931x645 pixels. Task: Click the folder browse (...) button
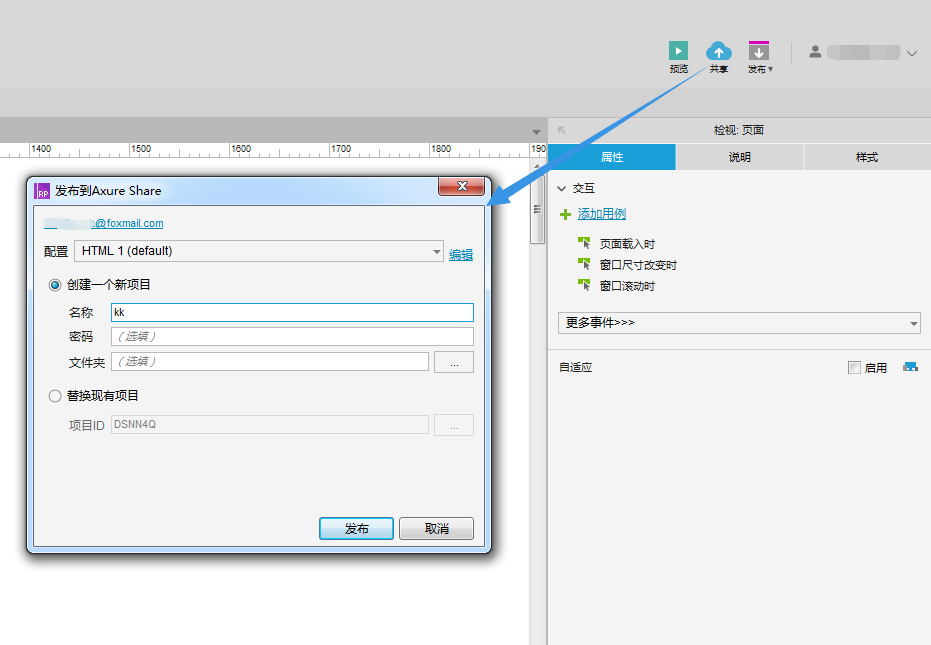point(454,362)
